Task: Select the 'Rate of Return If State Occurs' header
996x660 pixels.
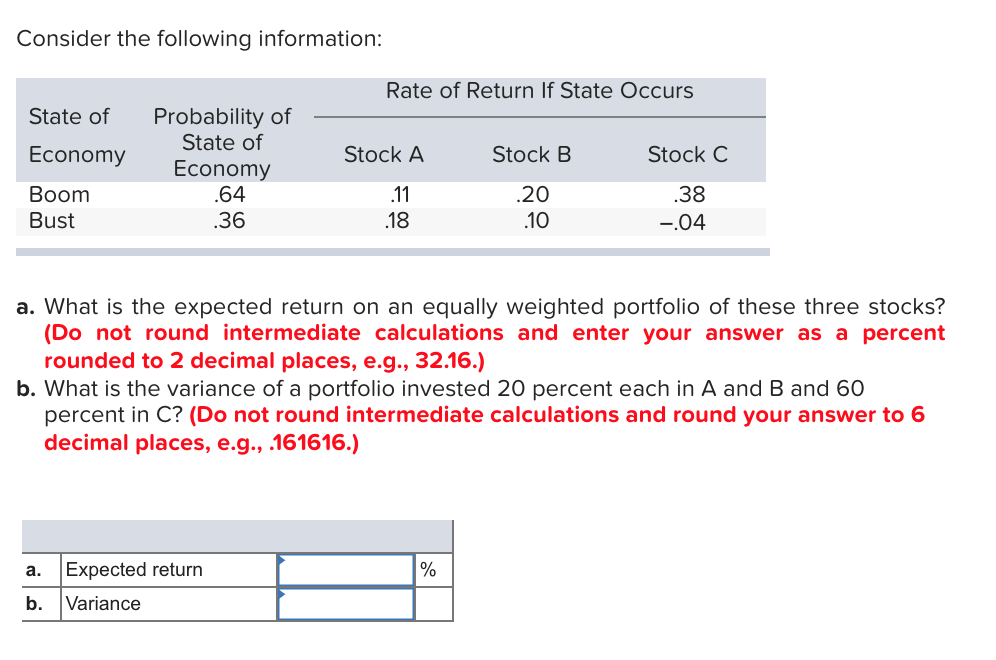Action: tap(540, 91)
